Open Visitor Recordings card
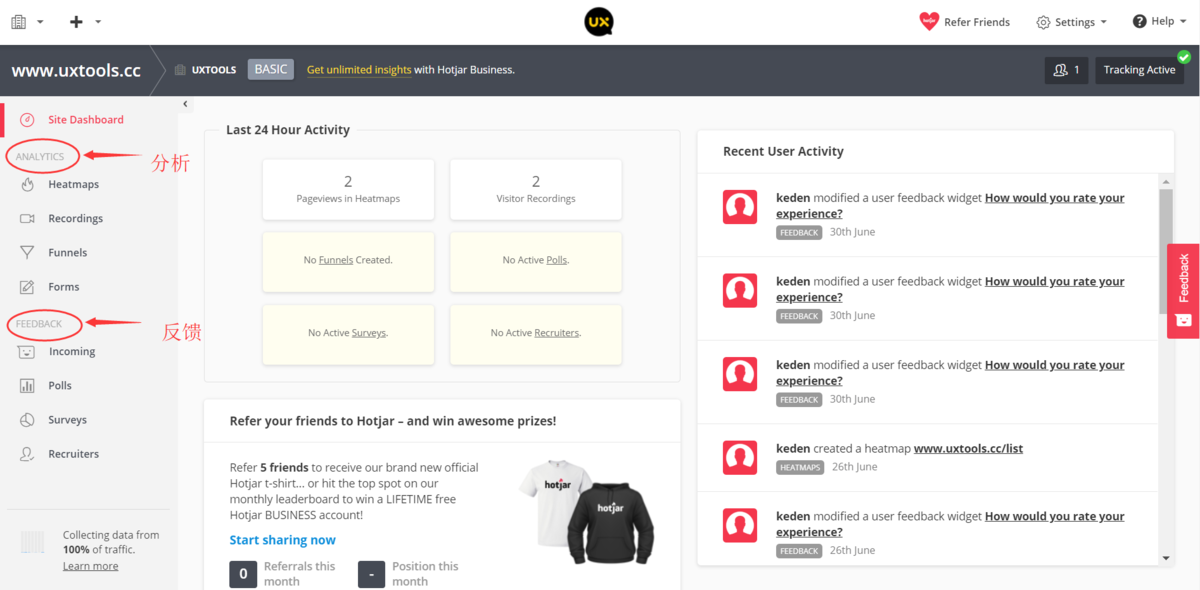The image size is (1200, 590). pos(536,189)
